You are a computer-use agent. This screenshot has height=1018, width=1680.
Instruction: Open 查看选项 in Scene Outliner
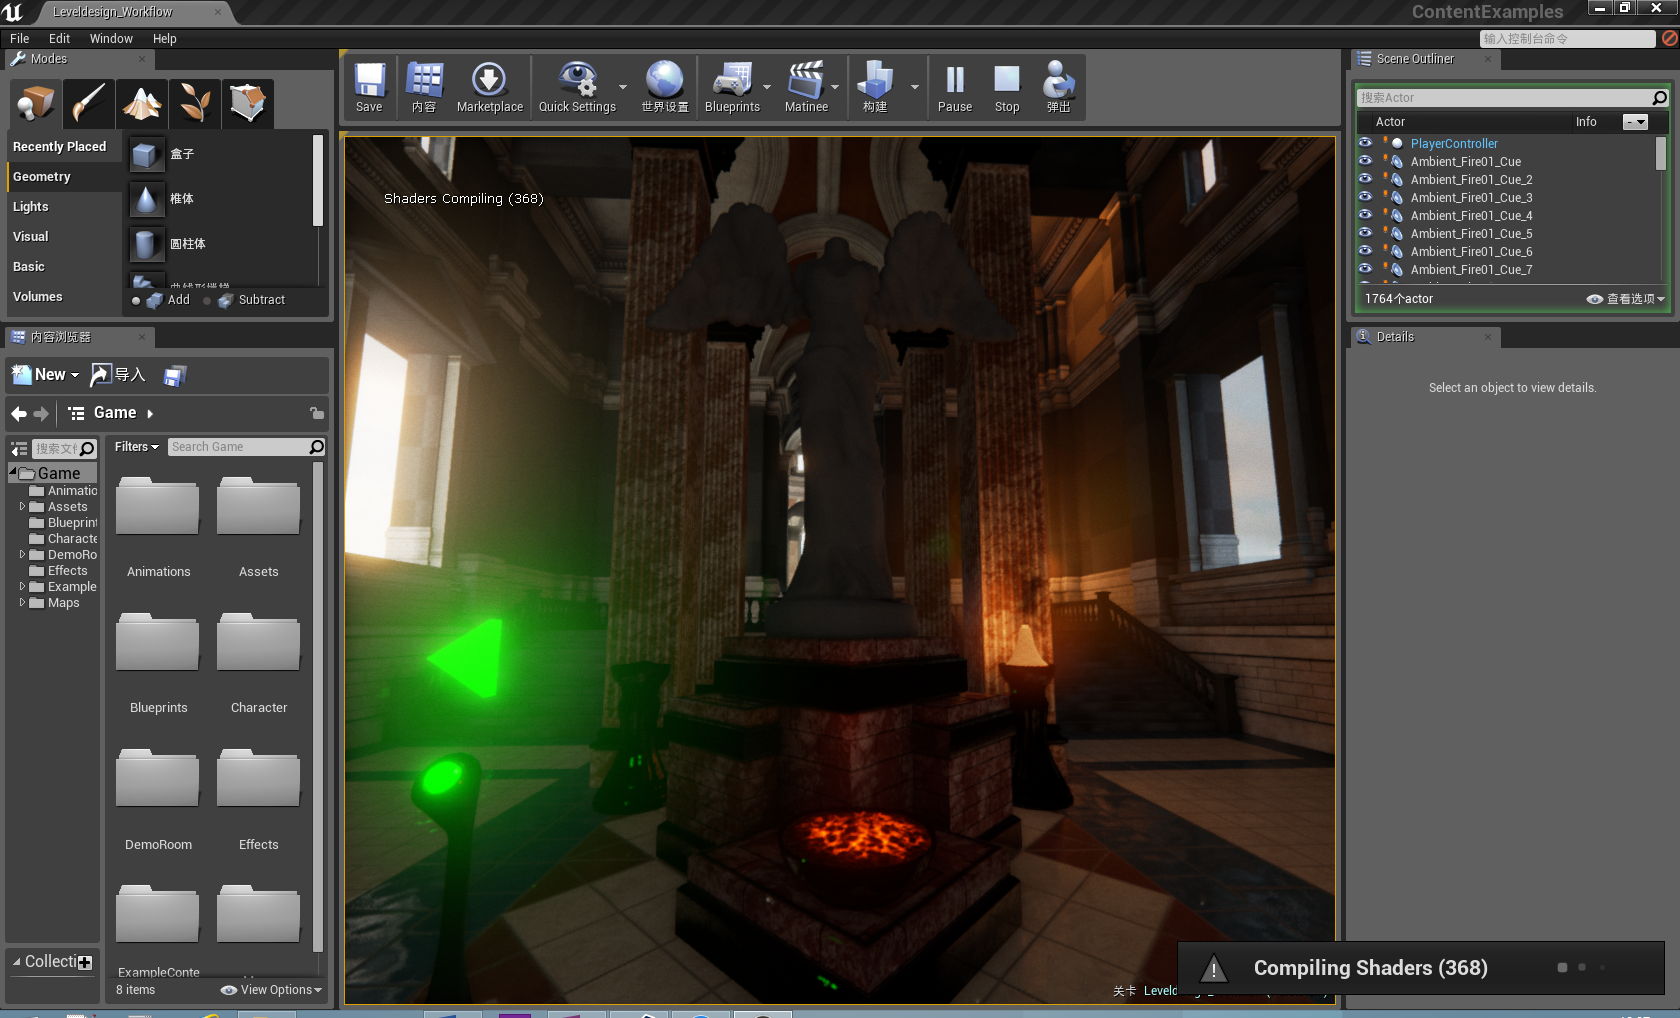tap(1625, 299)
